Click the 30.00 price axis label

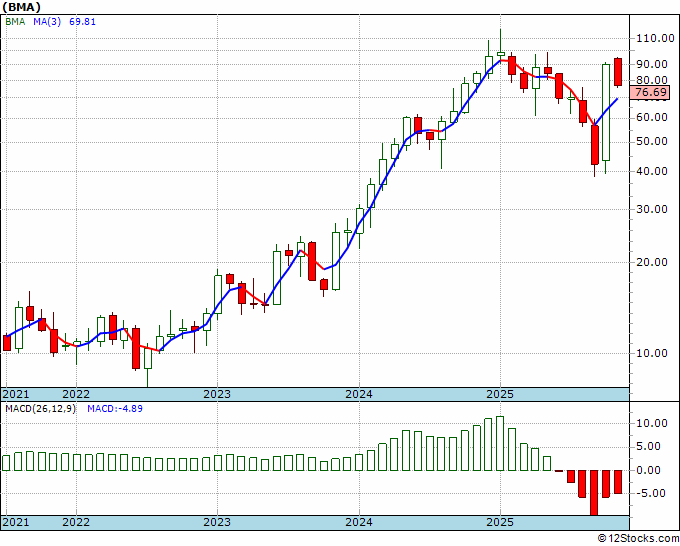pos(652,209)
